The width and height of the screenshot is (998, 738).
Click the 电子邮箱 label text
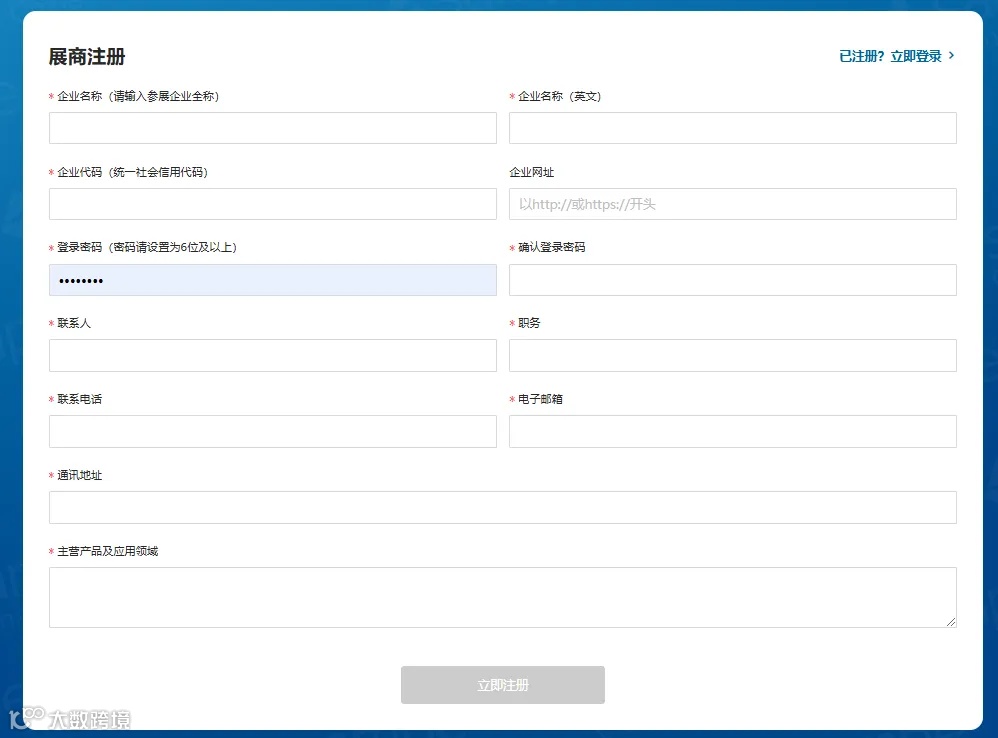coord(540,399)
